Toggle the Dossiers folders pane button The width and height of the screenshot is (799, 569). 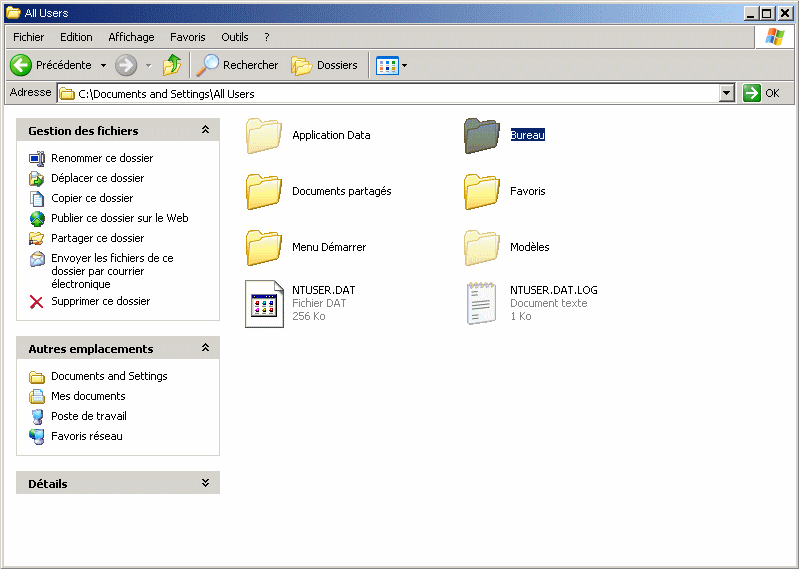point(324,65)
